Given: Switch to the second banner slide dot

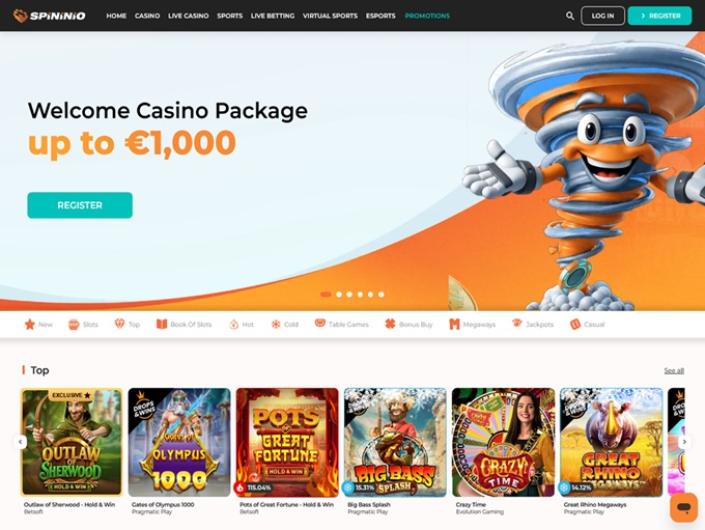Looking at the screenshot, I should tap(339, 294).
